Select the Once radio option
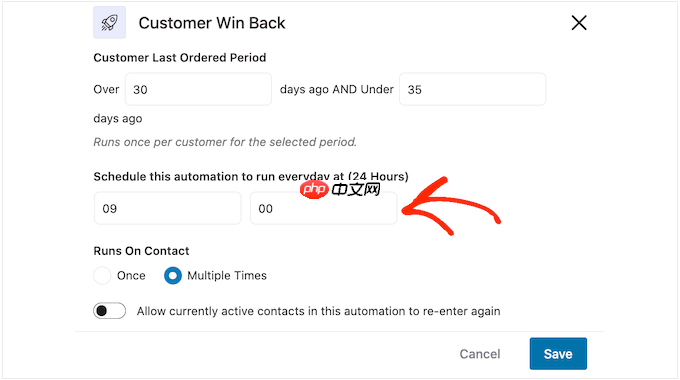The image size is (680, 380). 102,275
